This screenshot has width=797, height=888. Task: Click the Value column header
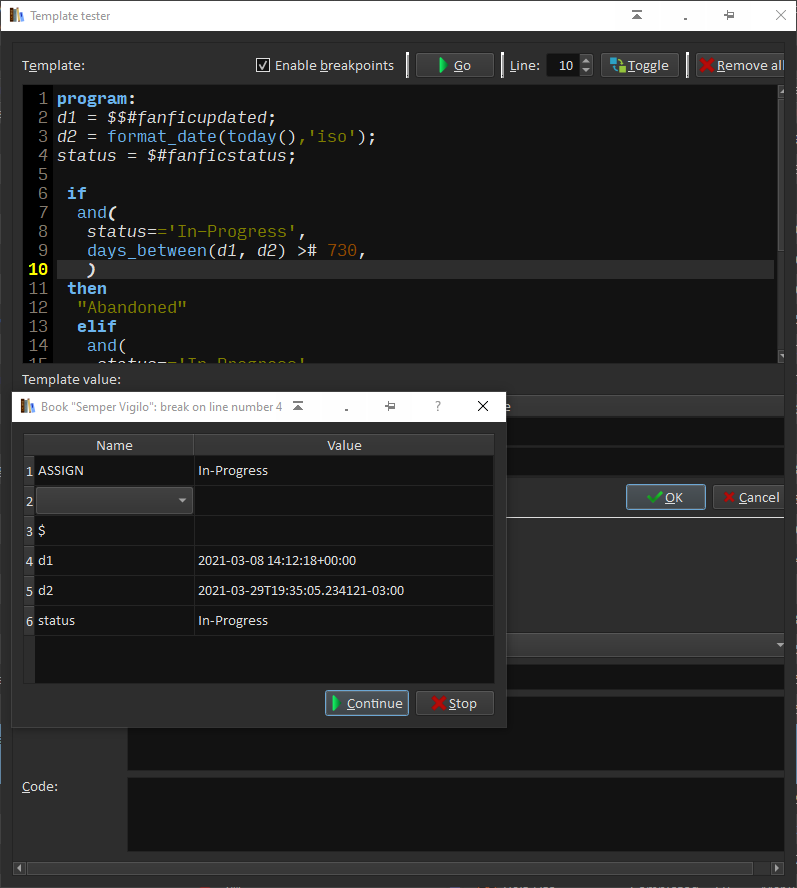pyautogui.click(x=344, y=445)
